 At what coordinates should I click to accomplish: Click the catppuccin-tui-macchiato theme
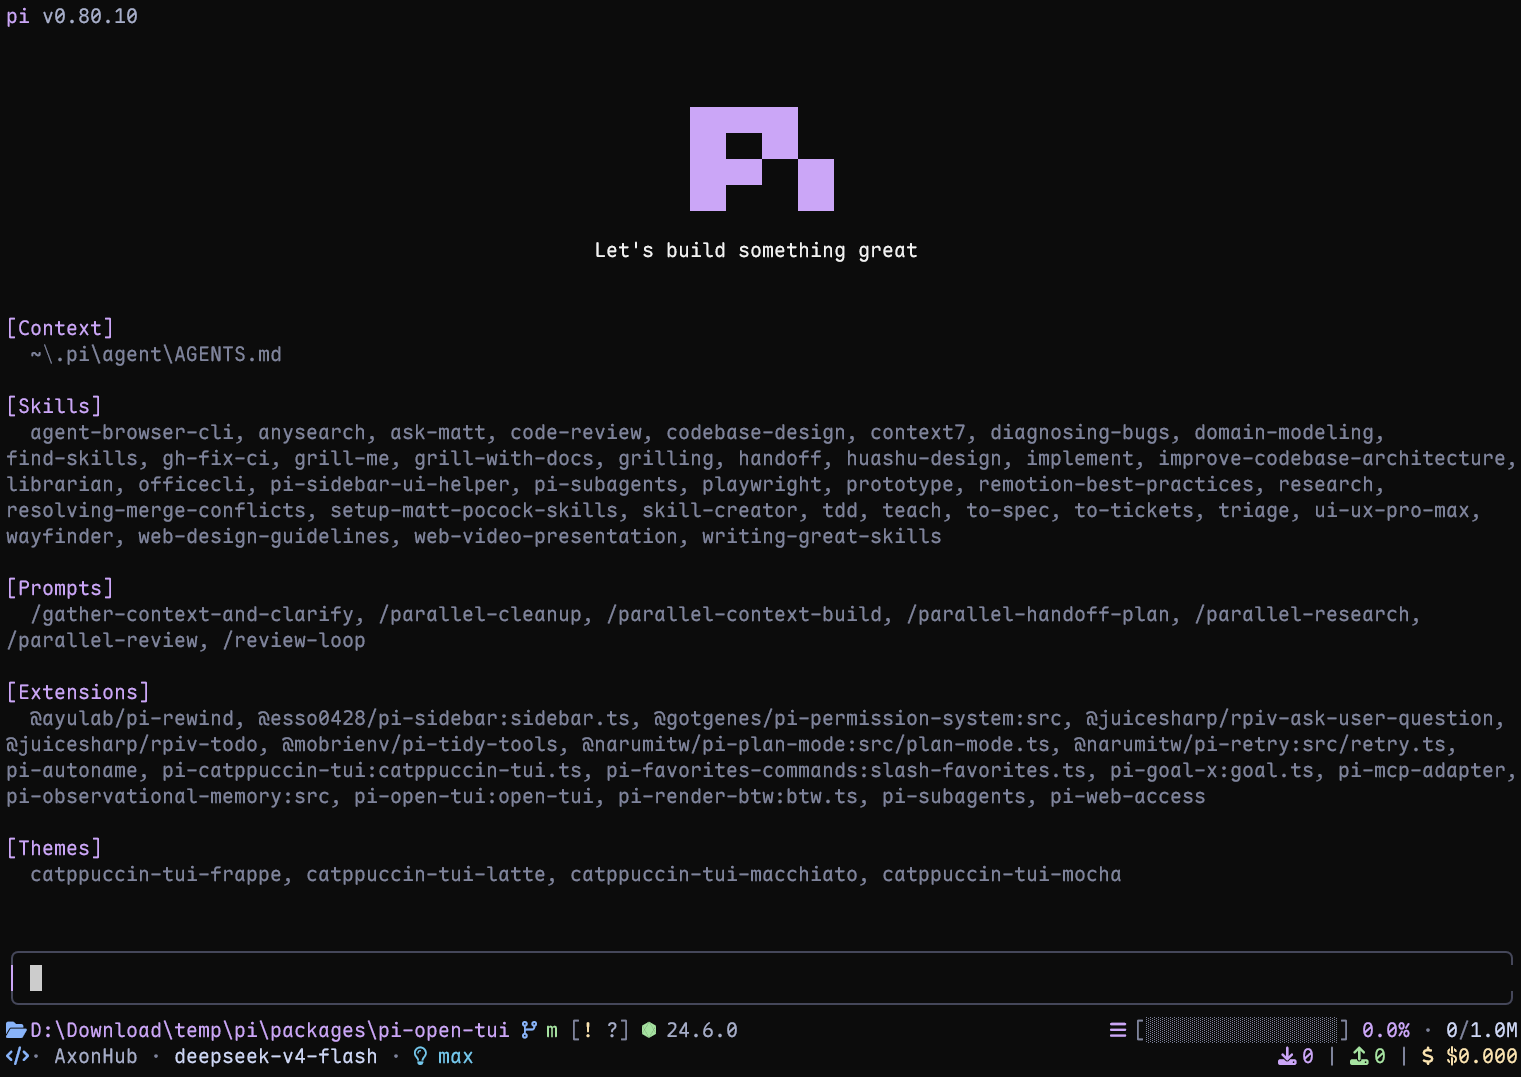tap(714, 874)
